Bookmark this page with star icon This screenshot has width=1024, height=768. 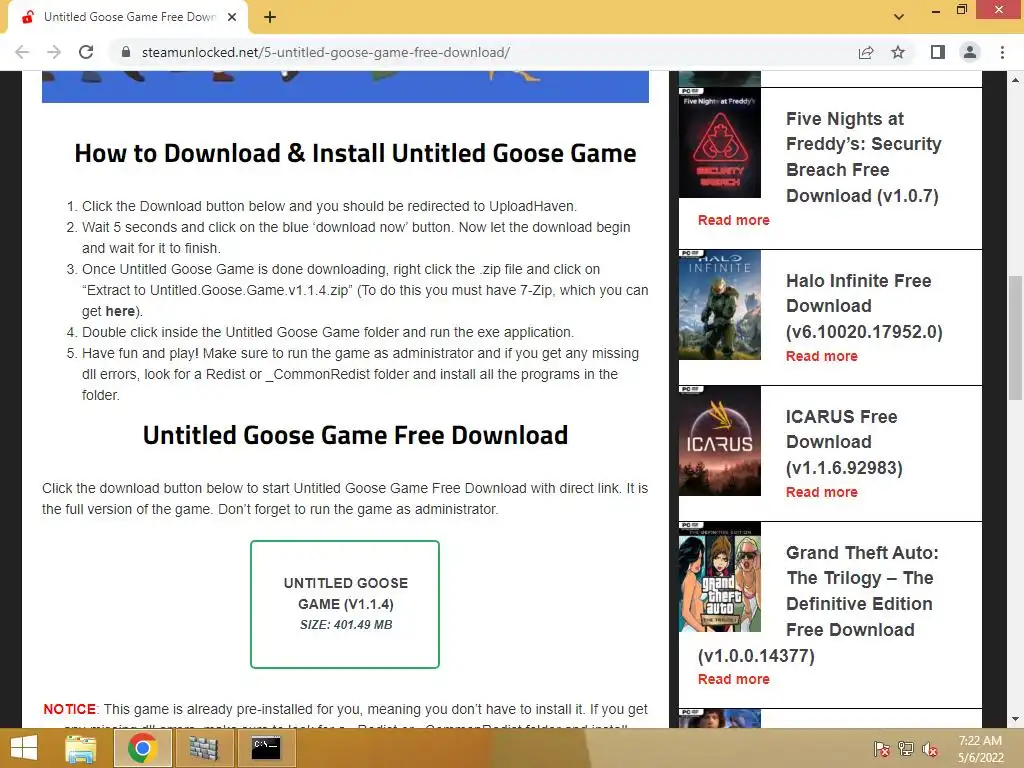(x=898, y=52)
